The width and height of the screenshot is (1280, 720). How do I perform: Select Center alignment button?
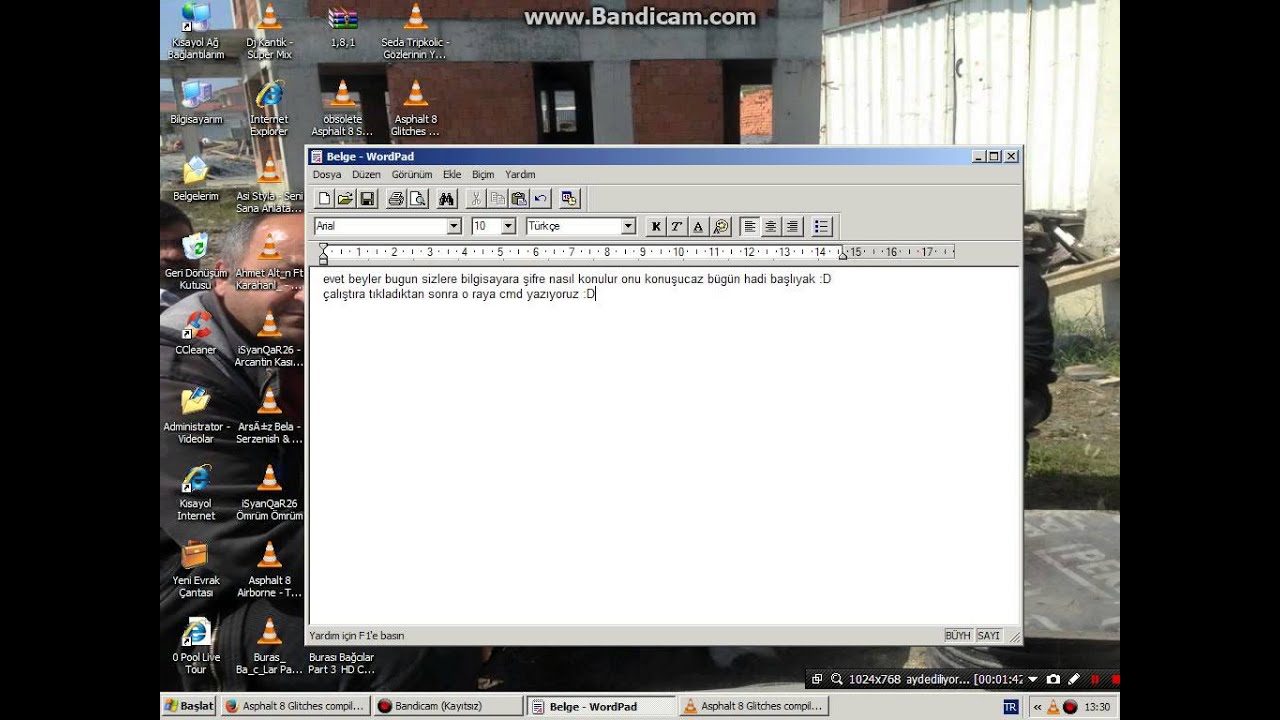[771, 227]
